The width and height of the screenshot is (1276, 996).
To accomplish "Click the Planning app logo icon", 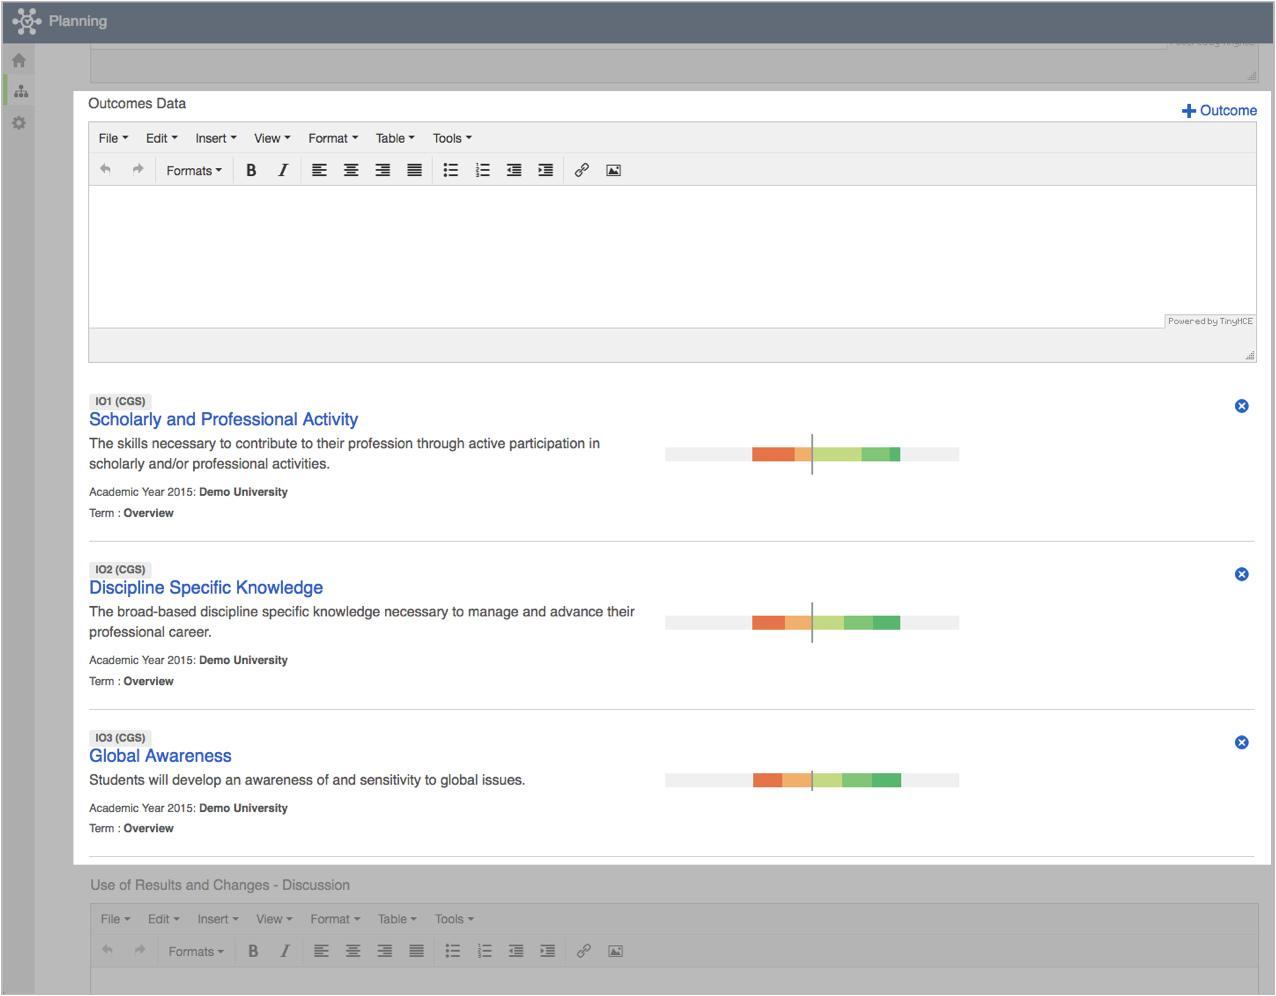I will click(26, 21).
